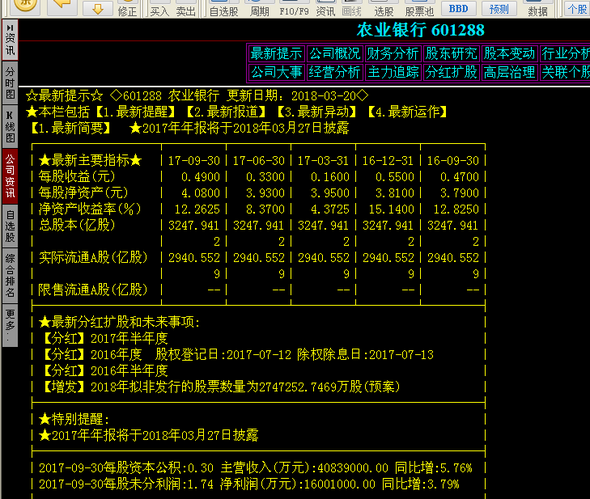The height and width of the screenshot is (499, 590).
Task: Click the 【2.最新报道】 index entry
Action: (x=225, y=112)
